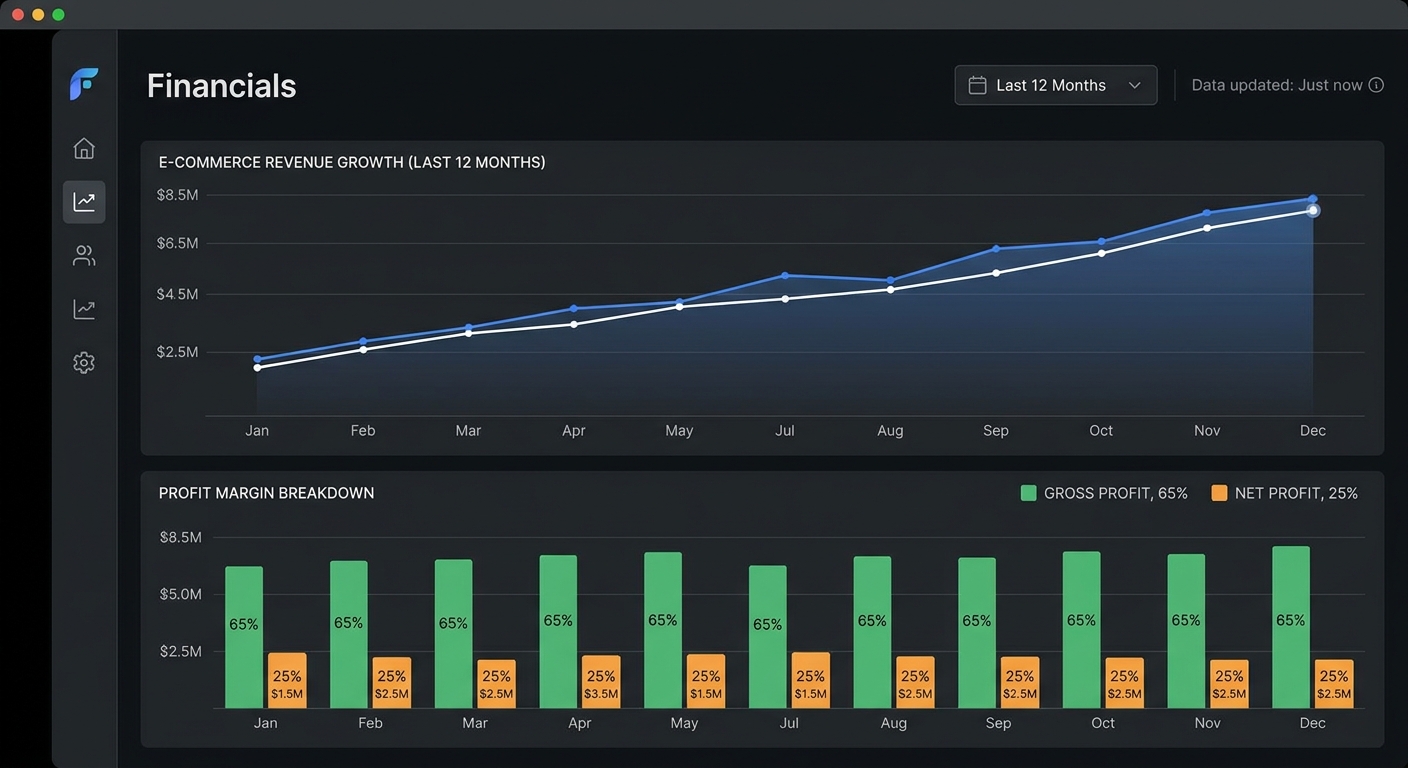Click the Mar label on revenue chart axis
This screenshot has height=768, width=1408.
[468, 430]
